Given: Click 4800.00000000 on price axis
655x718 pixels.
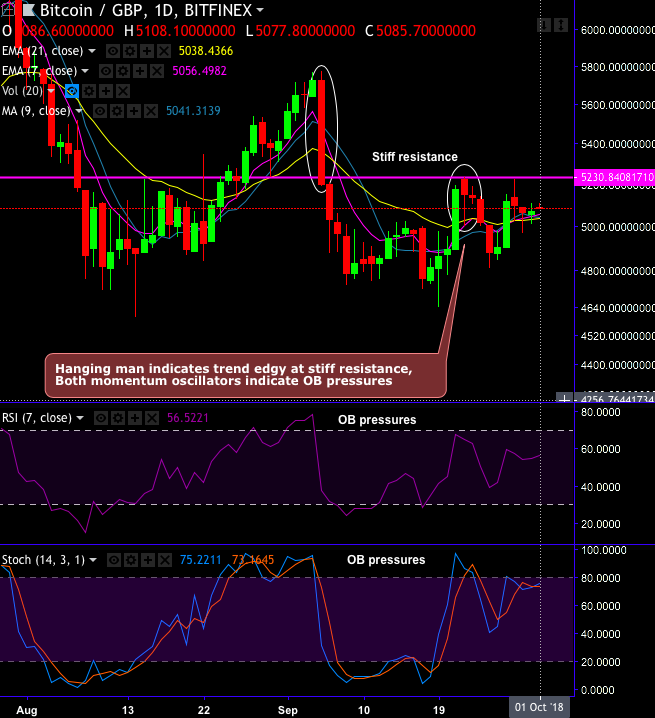Looking at the screenshot, I should point(617,271).
